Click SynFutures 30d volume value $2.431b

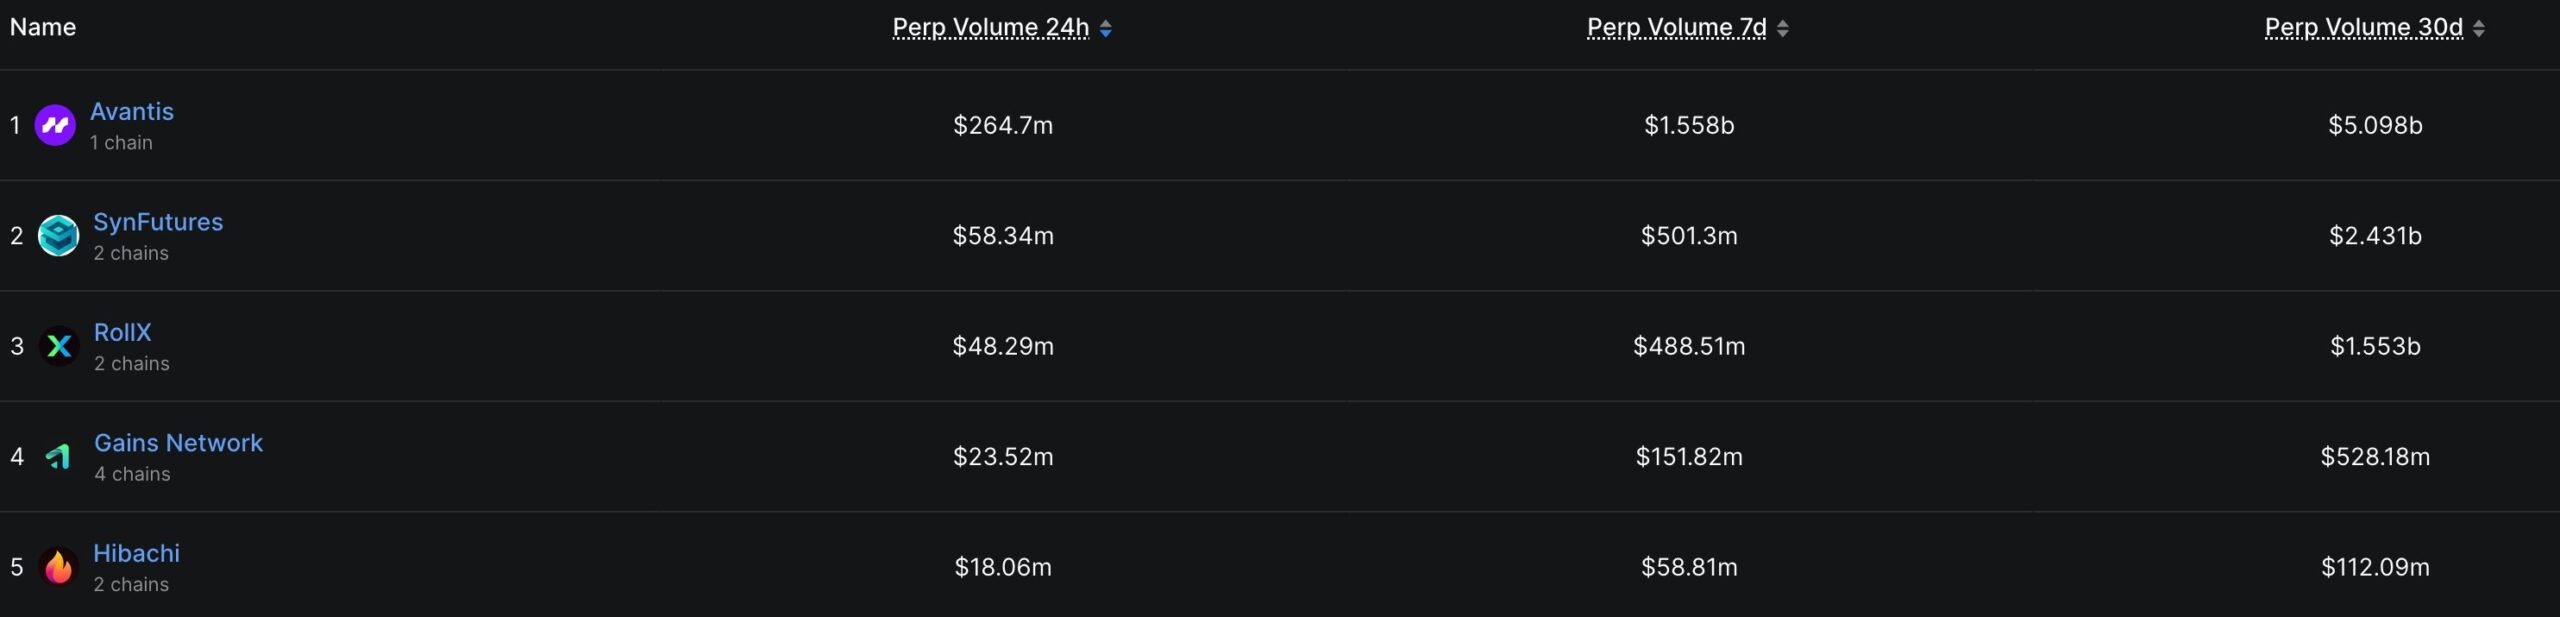2375,236
